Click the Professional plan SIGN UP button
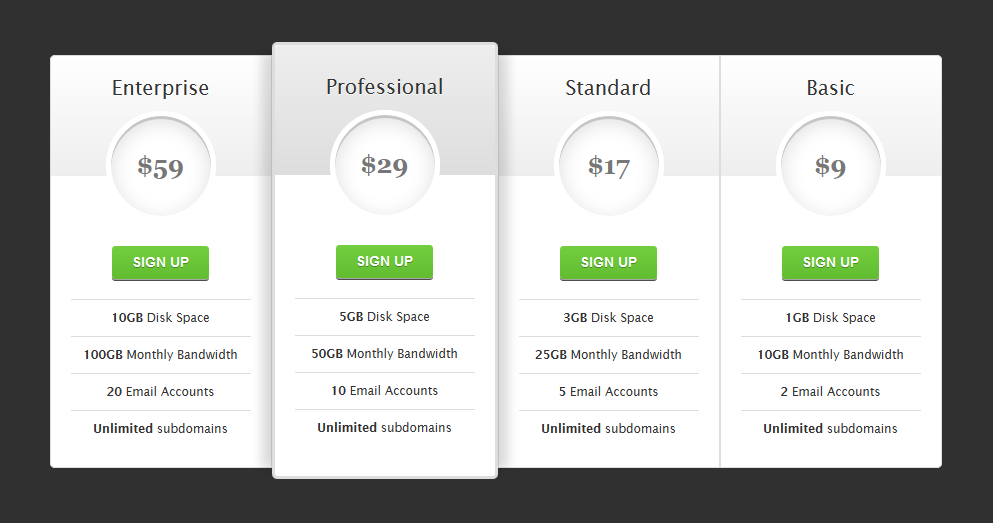 click(x=384, y=262)
